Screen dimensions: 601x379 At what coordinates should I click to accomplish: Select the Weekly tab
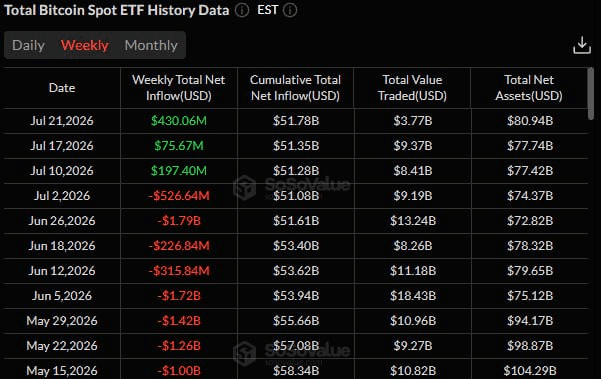pos(85,45)
